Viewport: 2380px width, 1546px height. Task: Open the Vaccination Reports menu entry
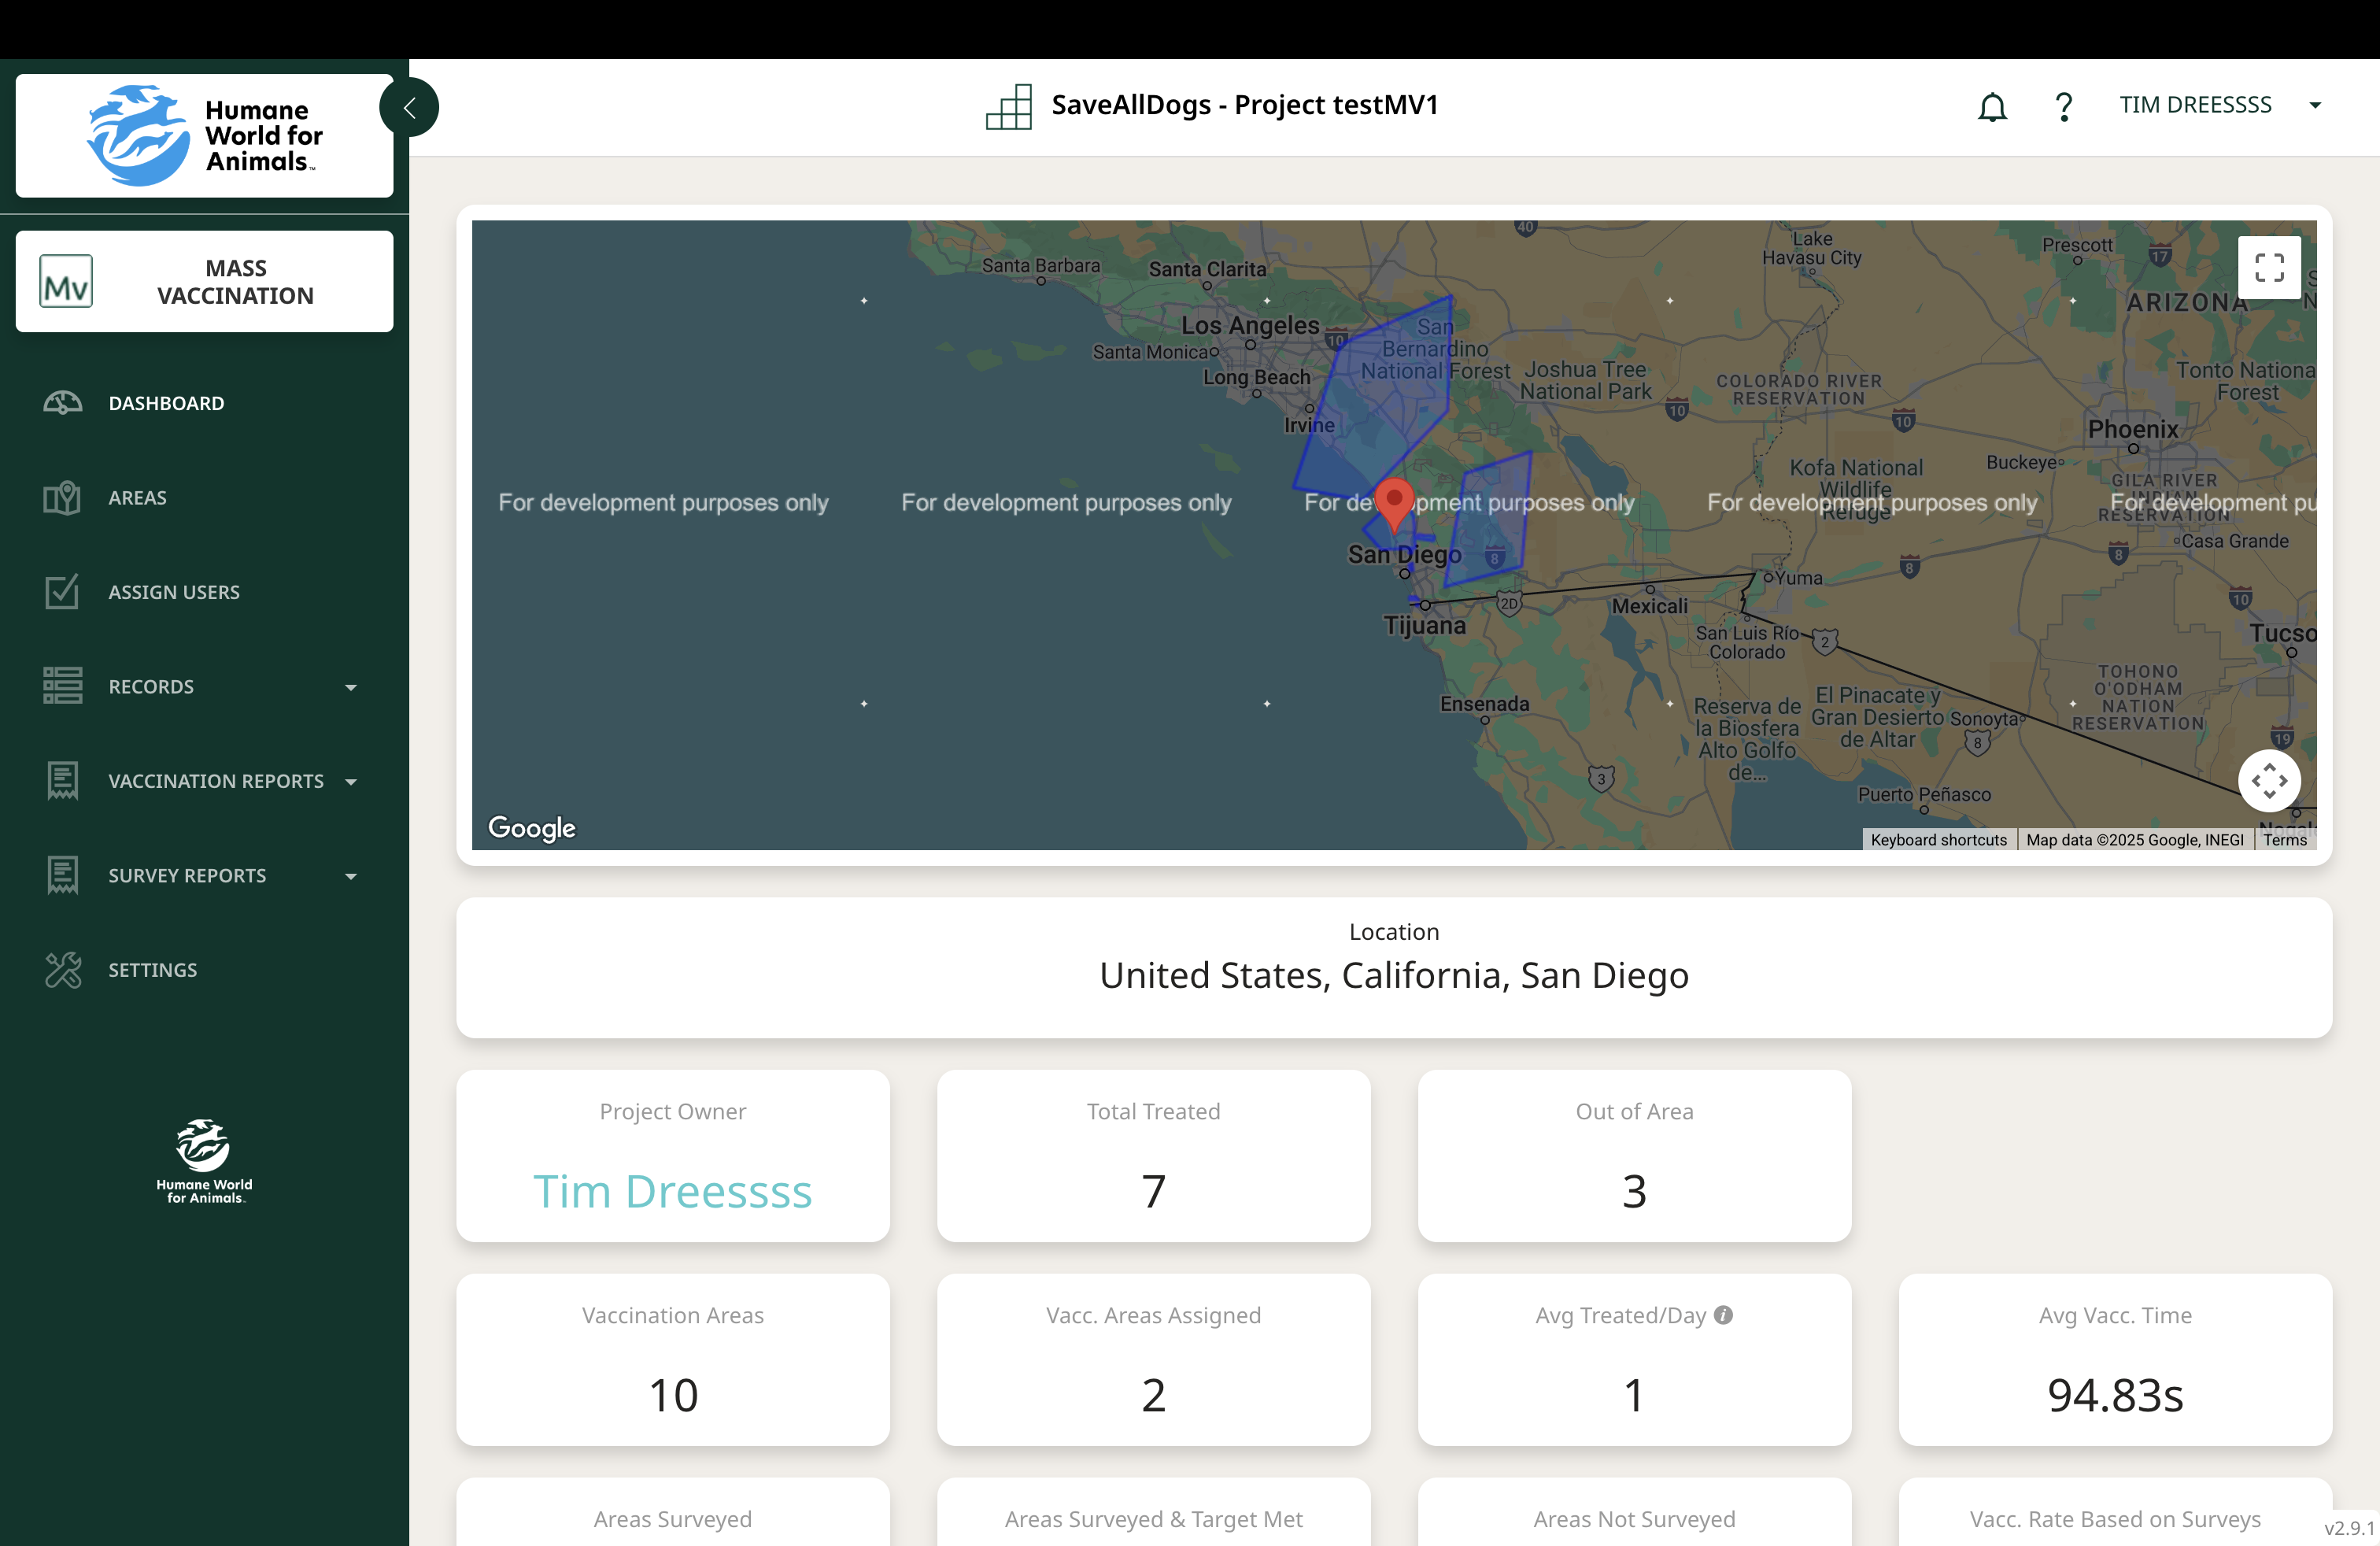[216, 781]
